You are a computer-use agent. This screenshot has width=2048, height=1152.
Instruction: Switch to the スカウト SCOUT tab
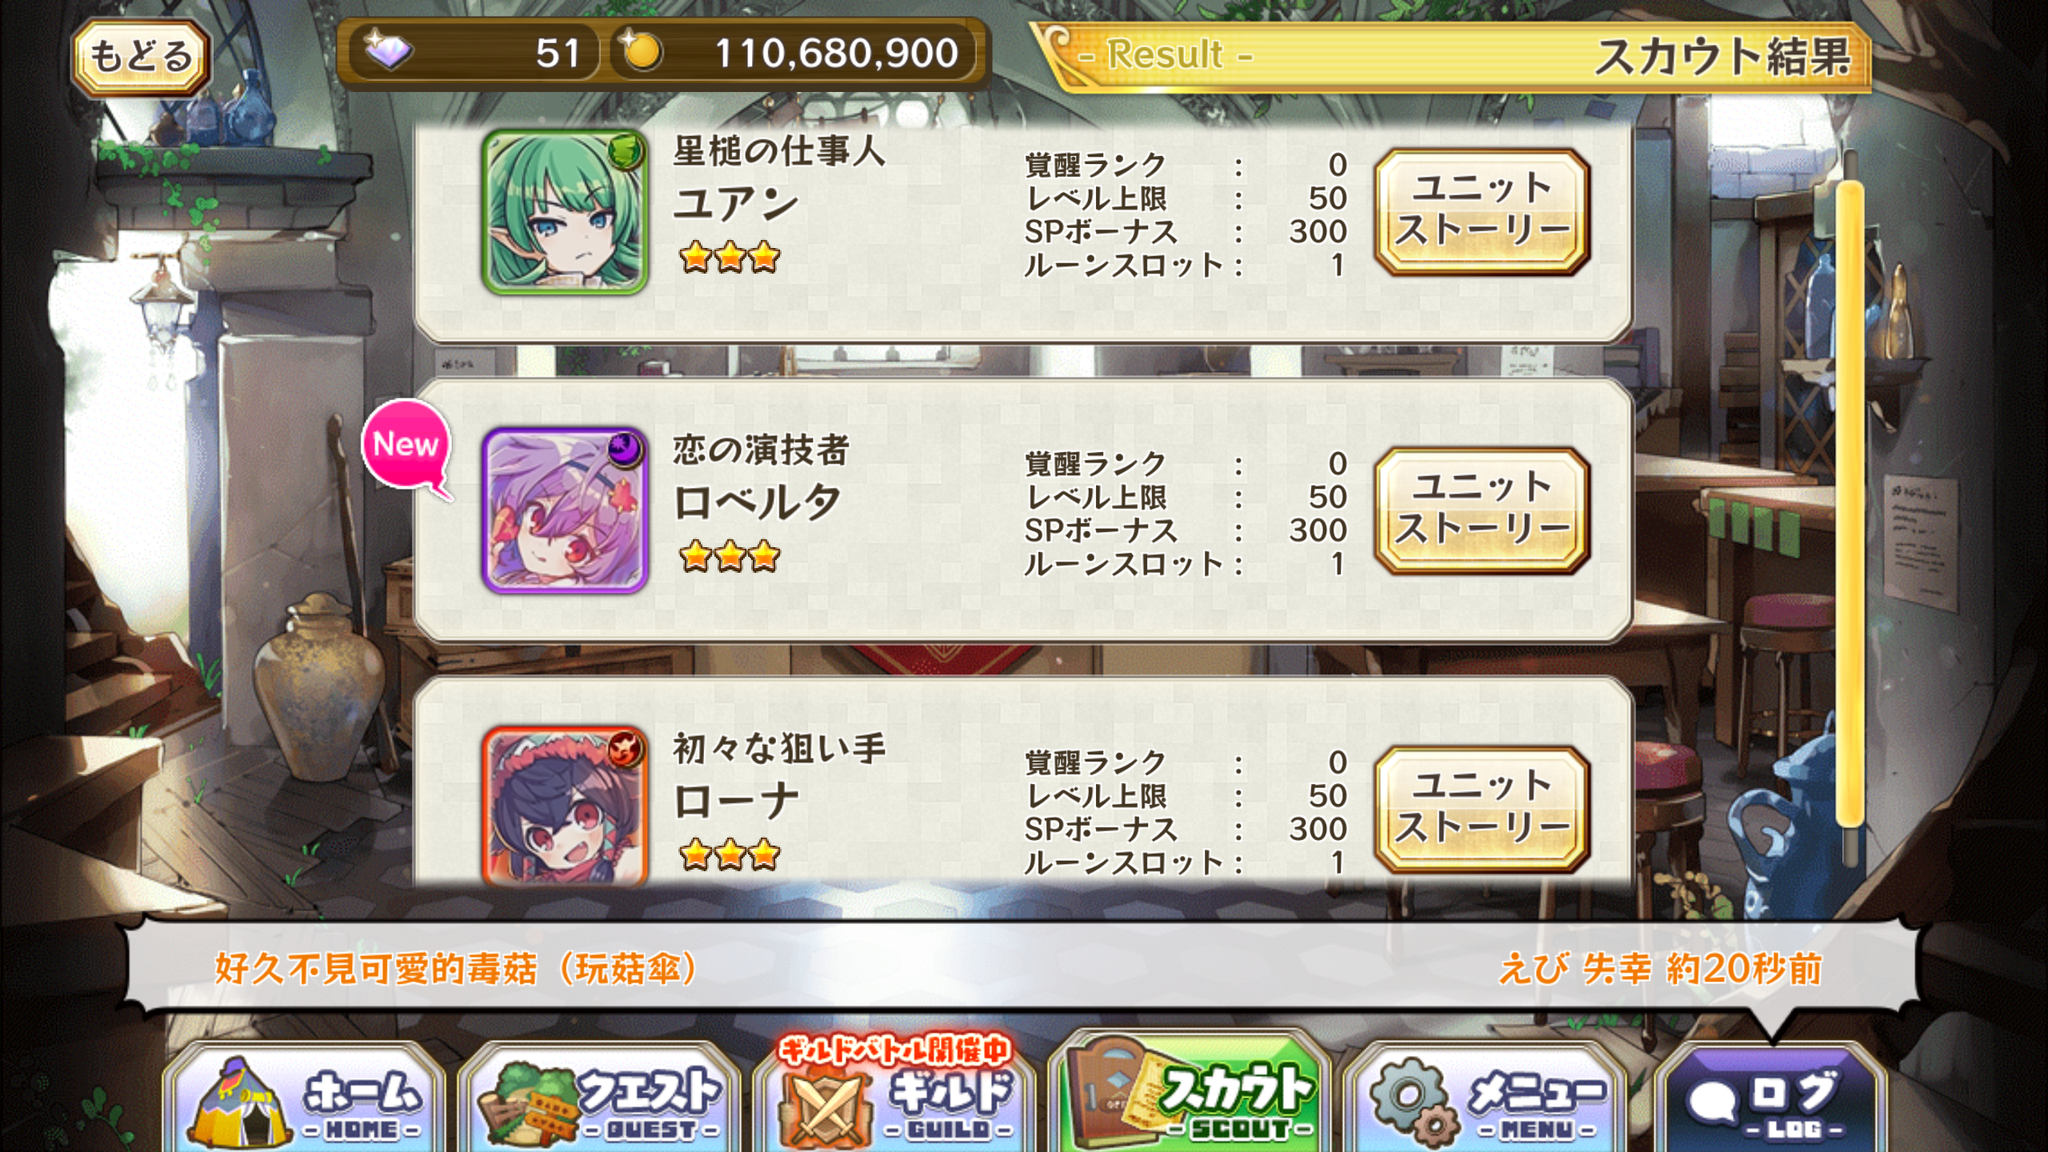pos(1189,1095)
